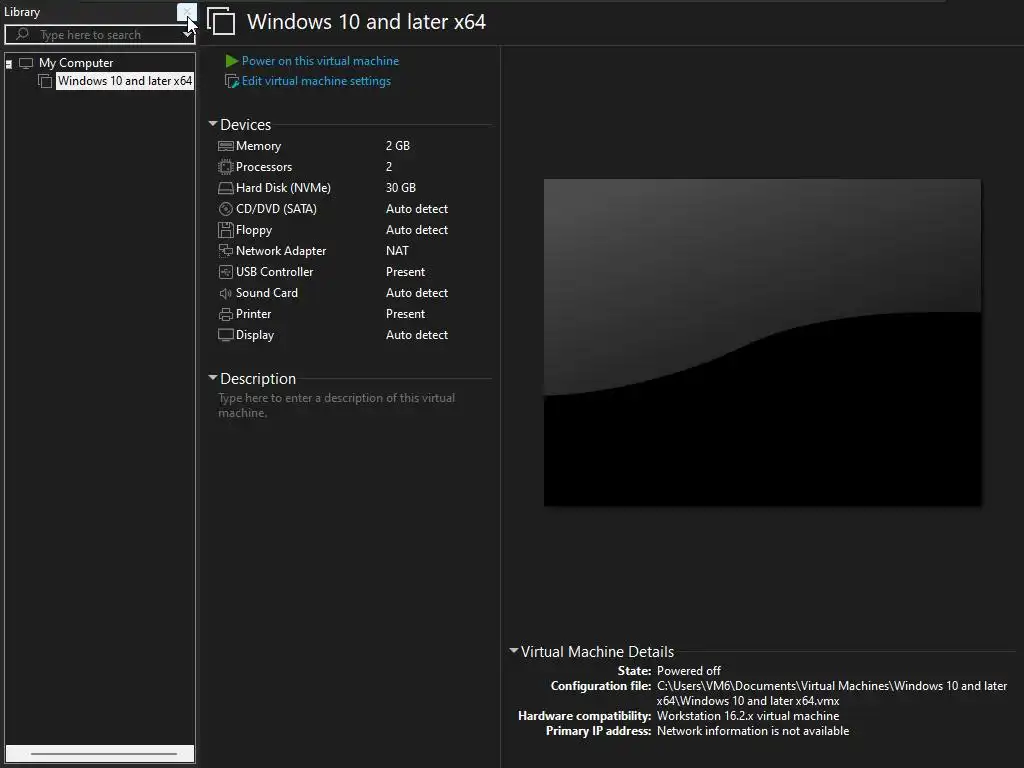Click the large VM icon in title header
The height and width of the screenshot is (768, 1024).
(x=221, y=21)
